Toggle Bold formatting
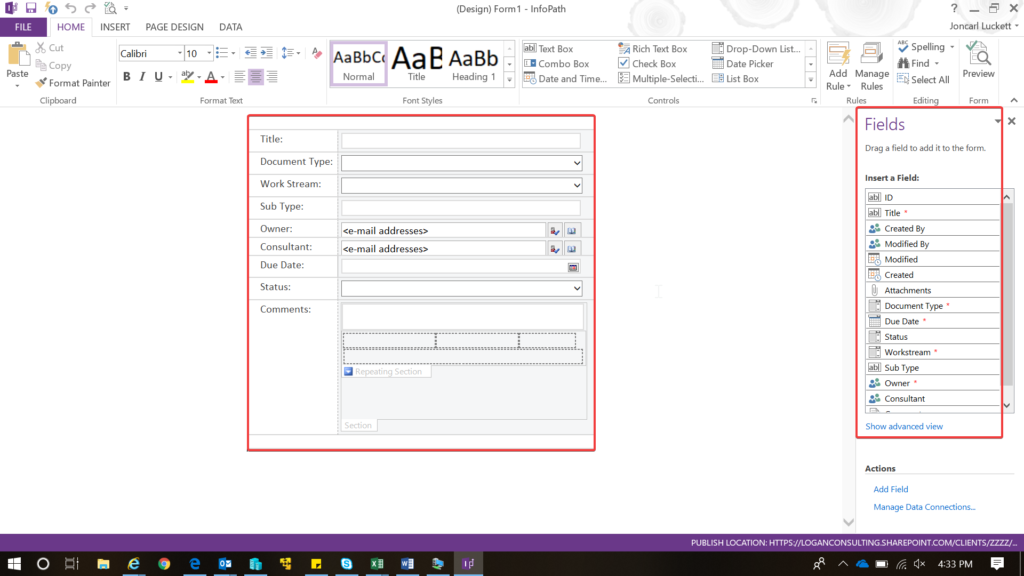Viewport: 1024px width, 576px height. (x=127, y=76)
